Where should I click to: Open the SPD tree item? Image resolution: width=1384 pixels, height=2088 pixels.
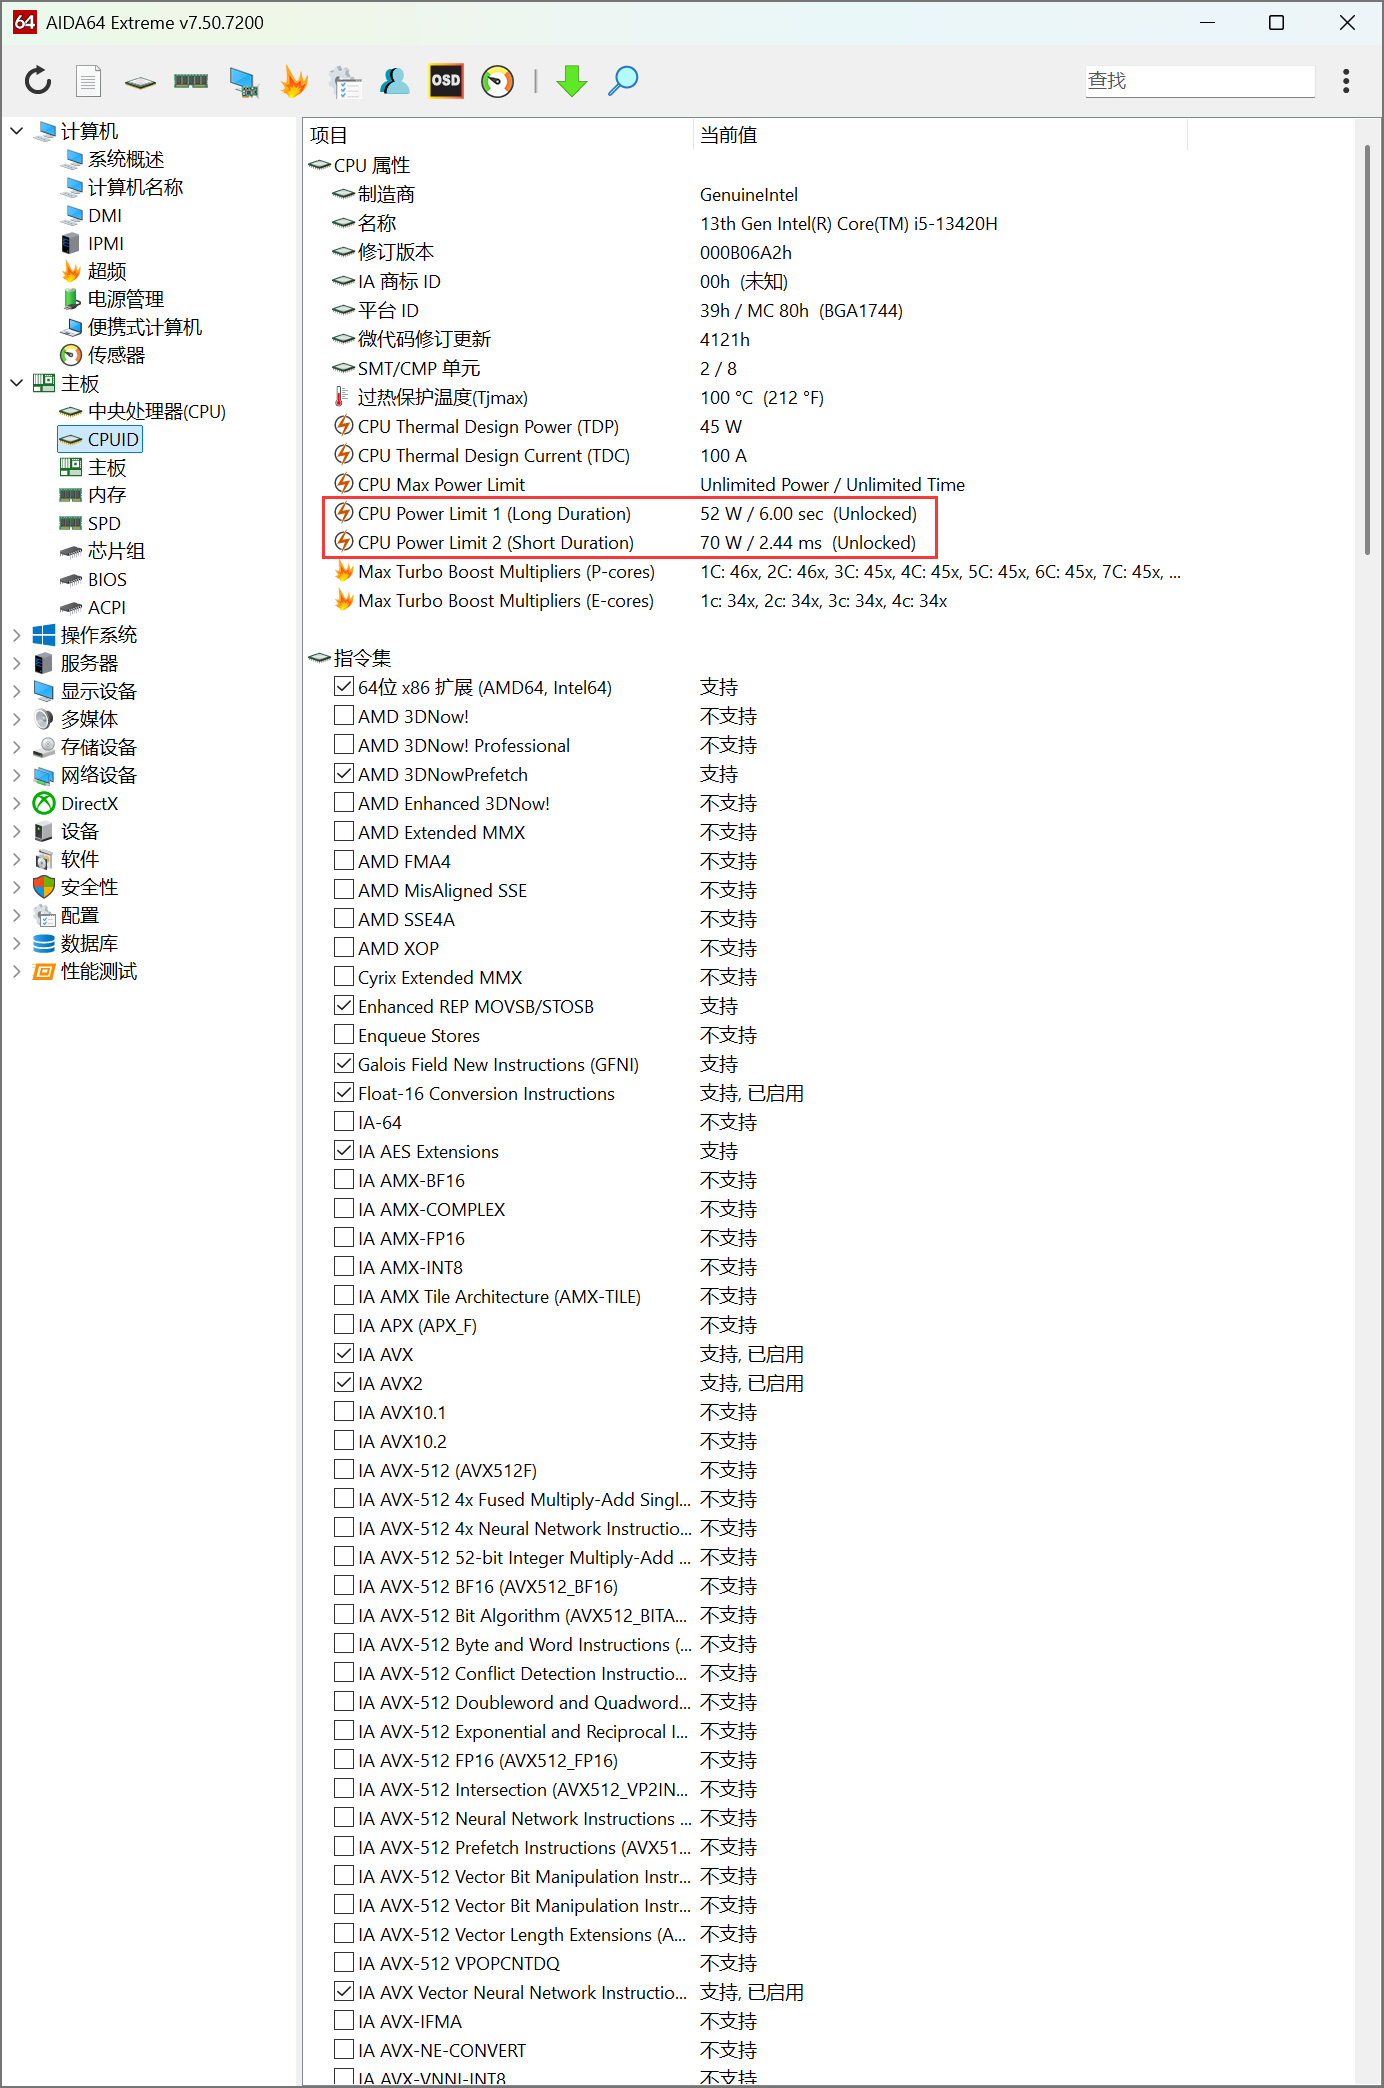(104, 523)
